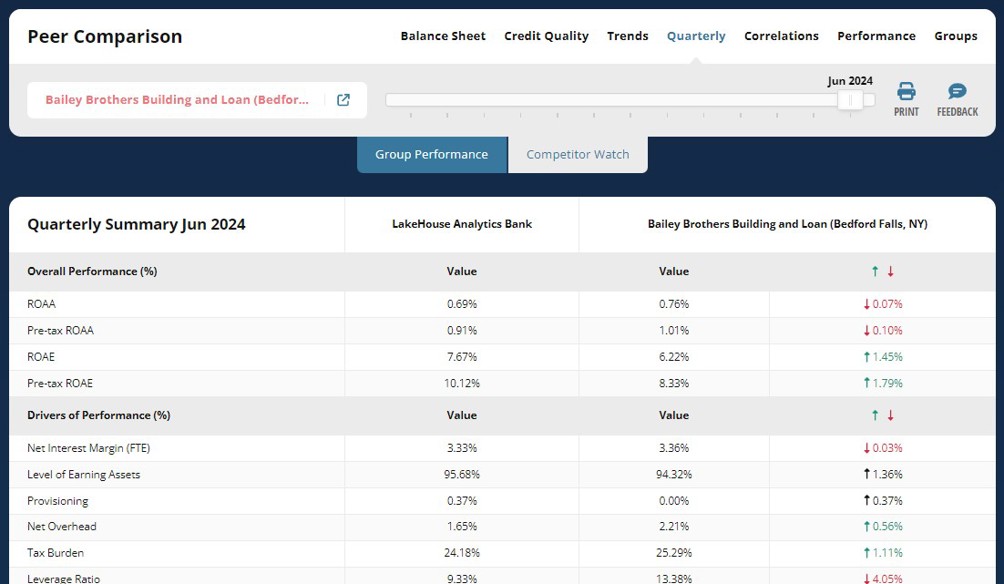Click the Bailey Brothers Tax Burden value 25.29%
This screenshot has height=584, width=1004.
[x=674, y=553]
